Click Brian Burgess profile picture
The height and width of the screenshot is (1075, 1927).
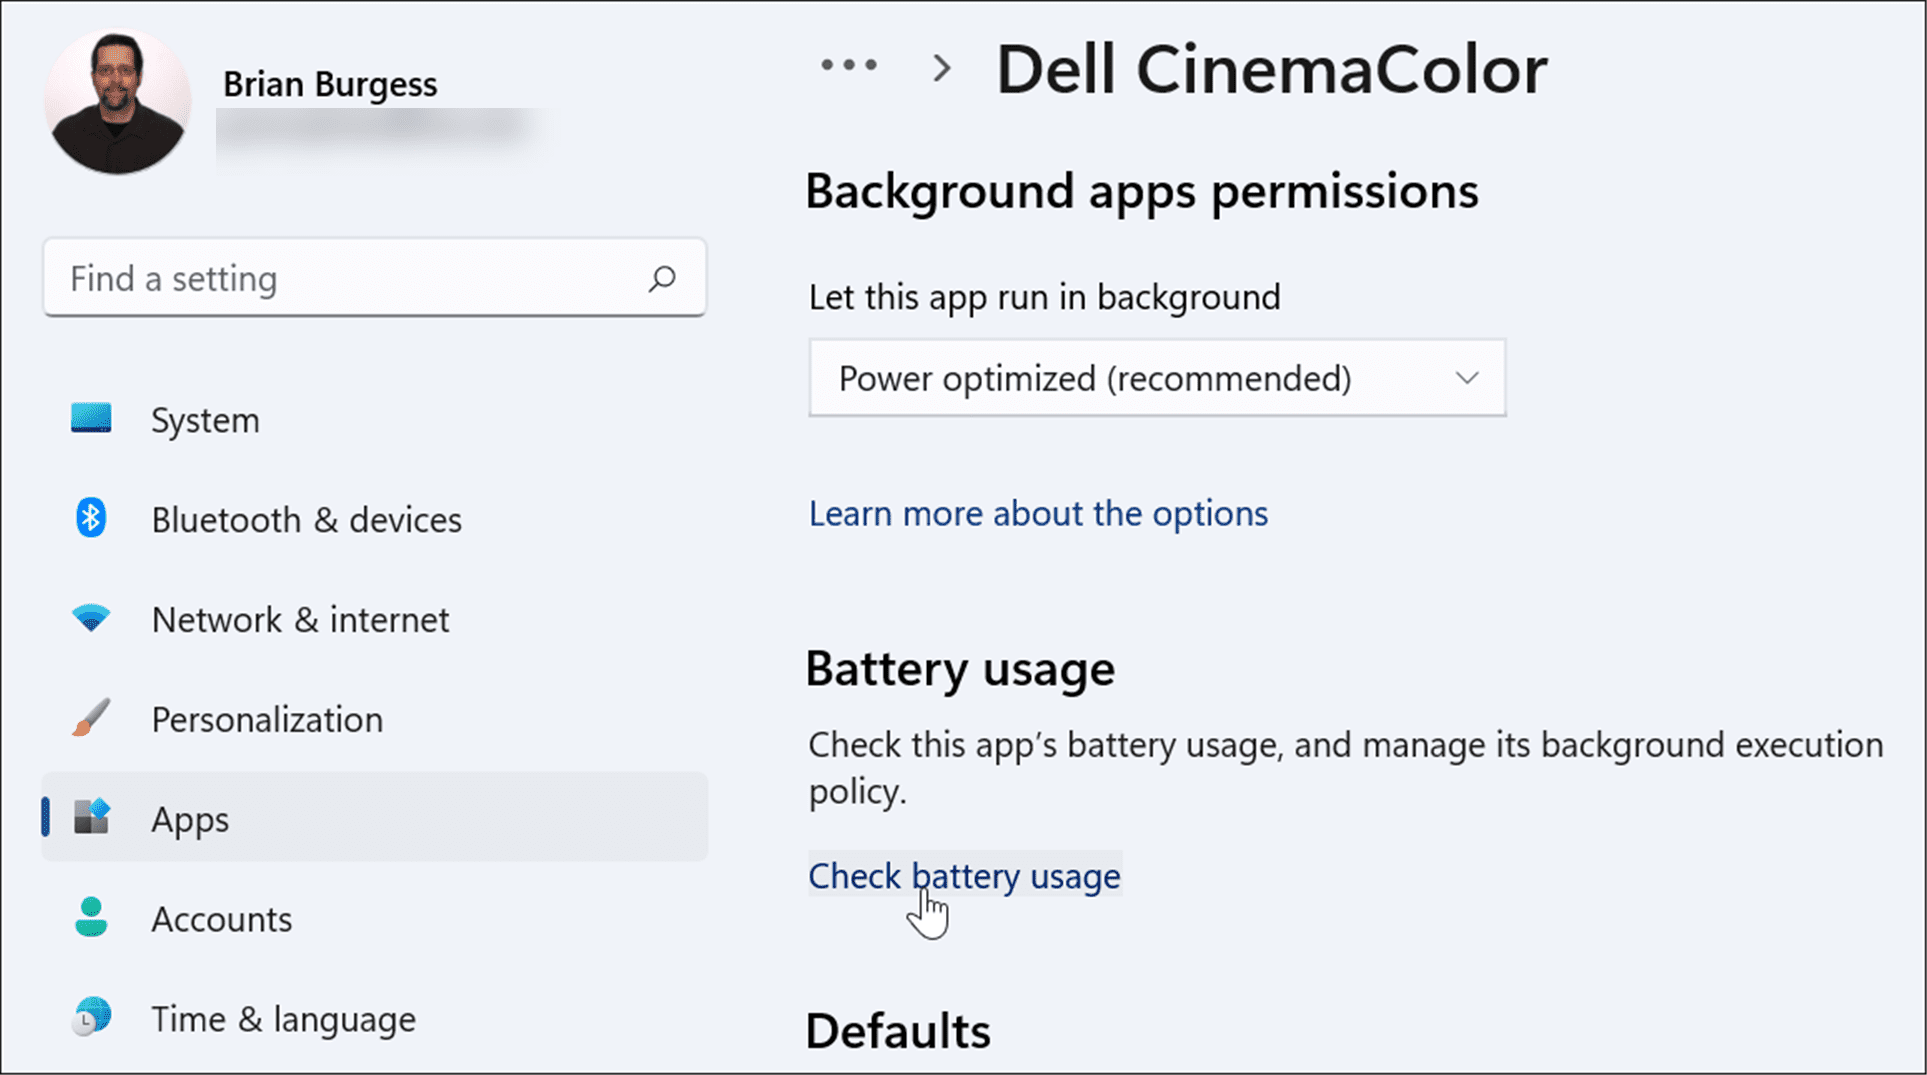[x=117, y=101]
